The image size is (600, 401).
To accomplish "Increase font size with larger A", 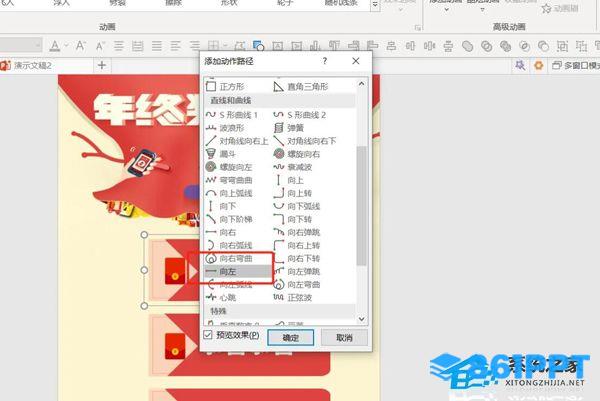I will point(80,46).
